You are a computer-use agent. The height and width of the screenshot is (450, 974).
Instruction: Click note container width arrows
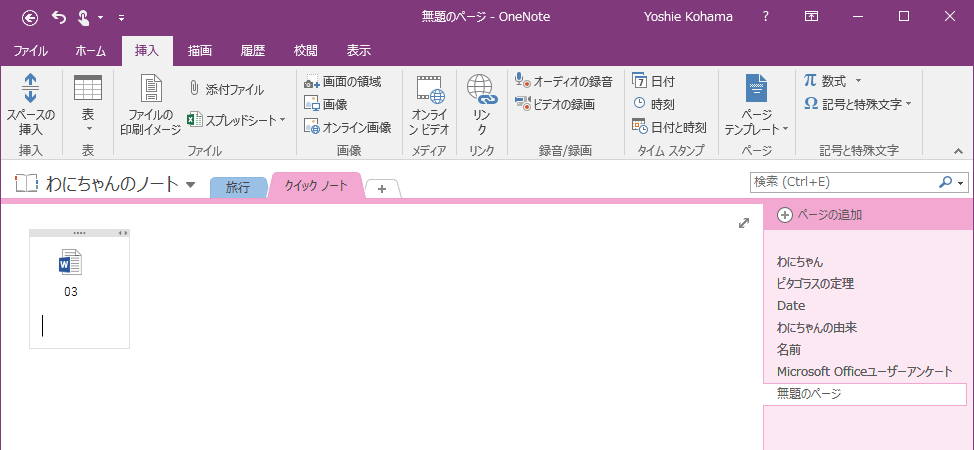(123, 233)
